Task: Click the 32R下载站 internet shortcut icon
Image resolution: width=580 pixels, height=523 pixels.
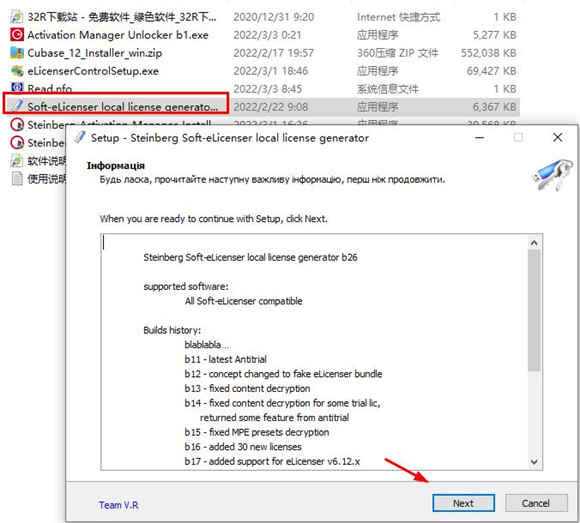Action: coord(17,17)
